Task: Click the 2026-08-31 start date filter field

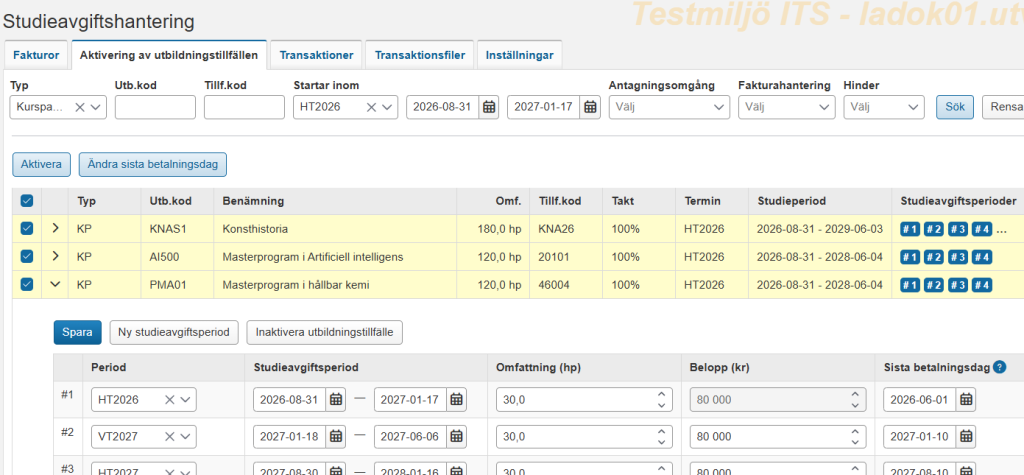Action: click(x=443, y=107)
